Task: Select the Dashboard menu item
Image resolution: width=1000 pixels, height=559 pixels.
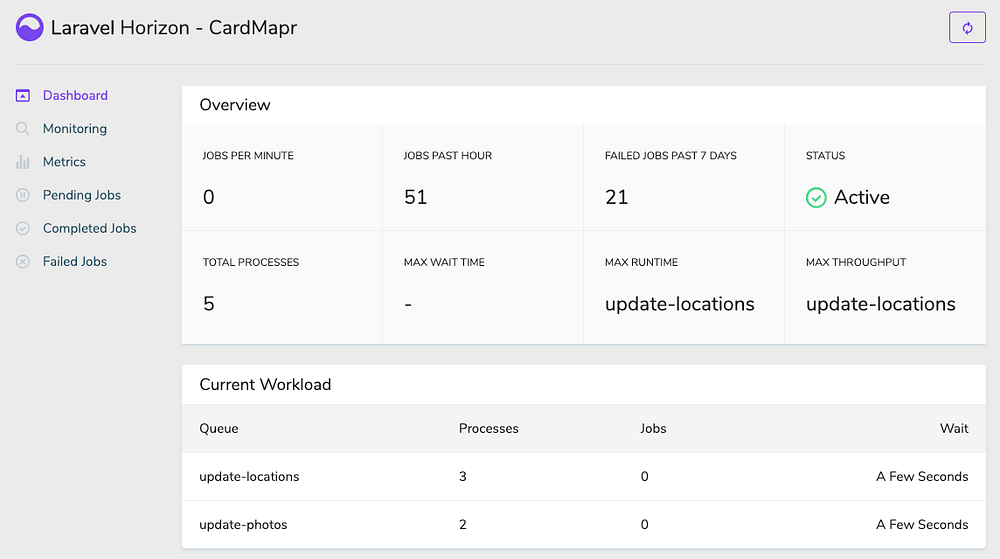Action: 75,96
